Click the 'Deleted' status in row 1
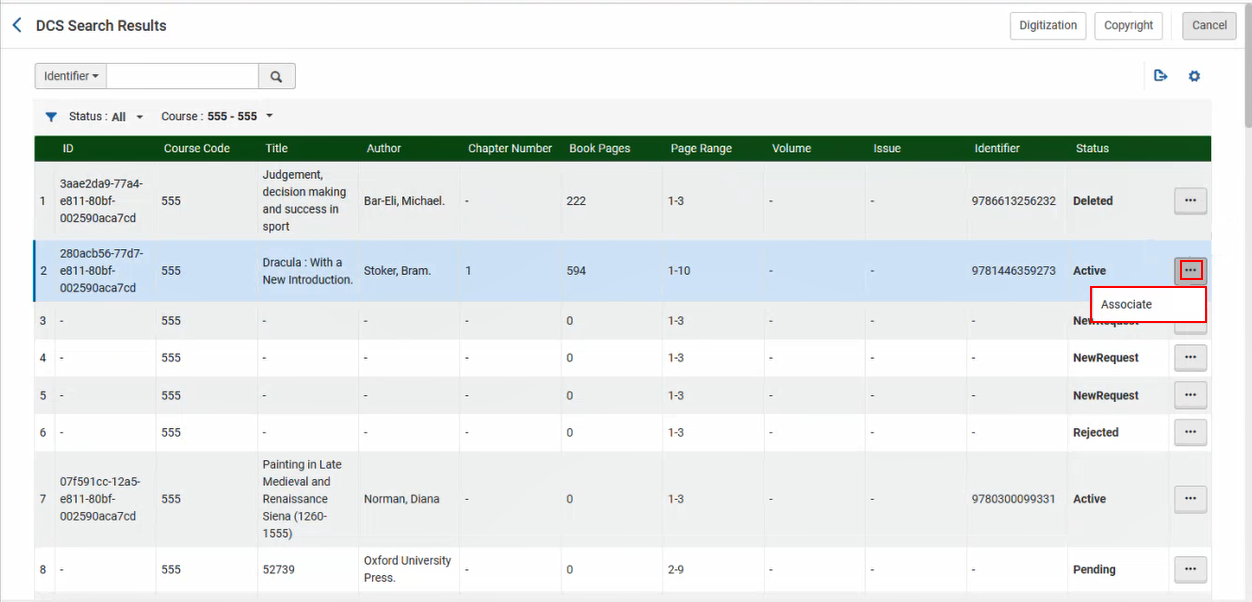Viewport: 1252px width, 602px height. click(1093, 201)
